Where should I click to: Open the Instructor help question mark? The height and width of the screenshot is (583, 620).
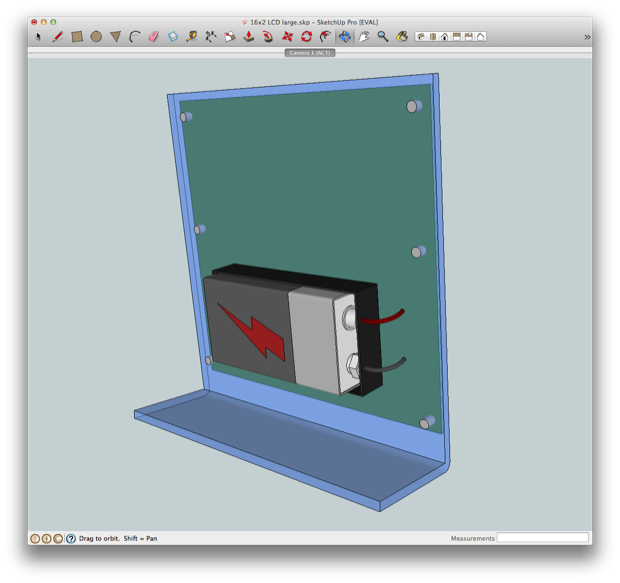(71, 538)
